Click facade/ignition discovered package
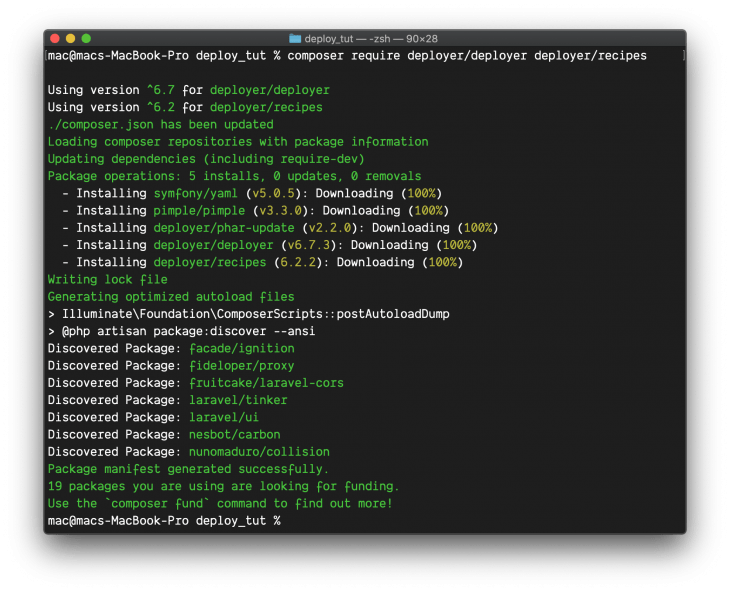This screenshot has width=730, height=592. point(242,349)
